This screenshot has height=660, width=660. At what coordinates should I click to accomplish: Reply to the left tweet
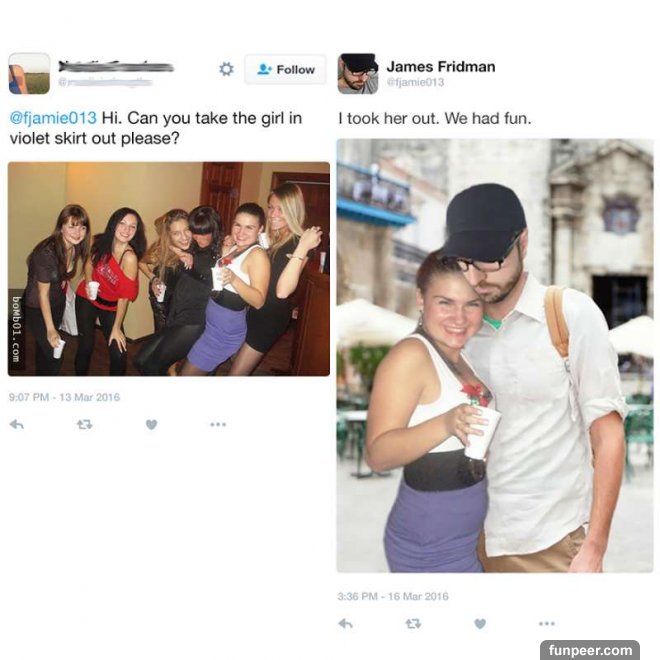tap(17, 424)
